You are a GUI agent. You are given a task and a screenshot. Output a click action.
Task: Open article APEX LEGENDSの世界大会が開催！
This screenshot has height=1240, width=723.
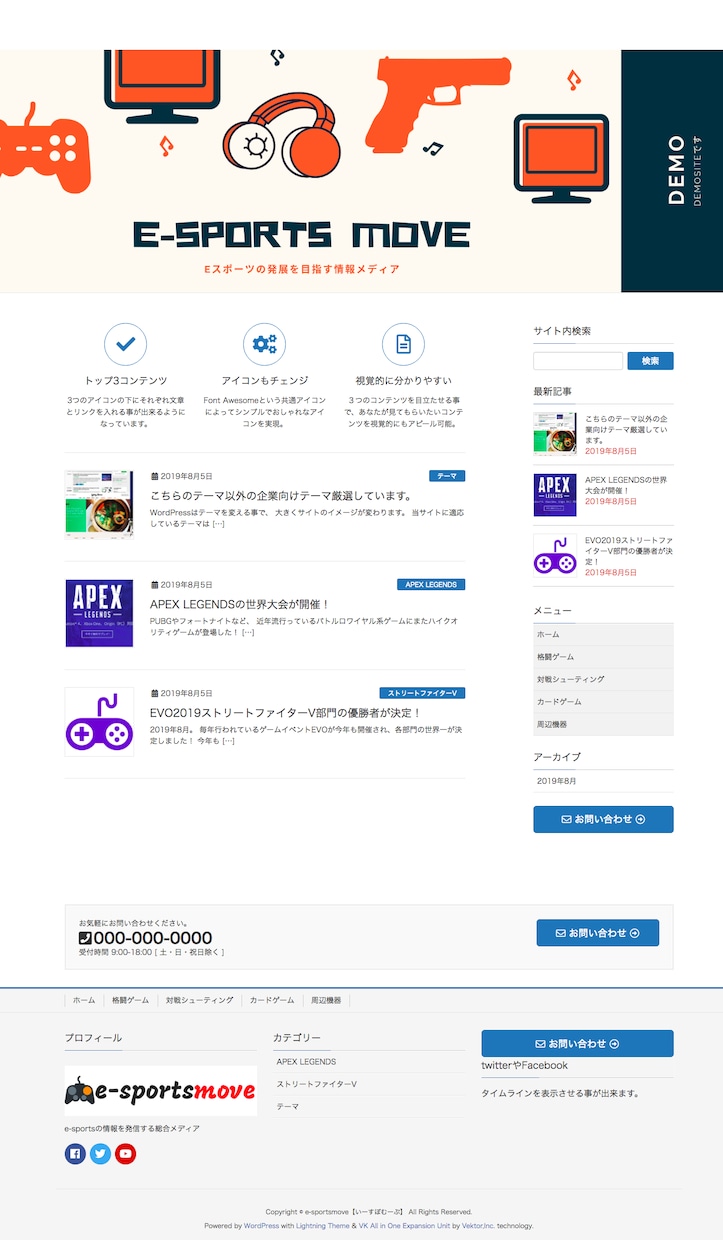pyautogui.click(x=240, y=604)
